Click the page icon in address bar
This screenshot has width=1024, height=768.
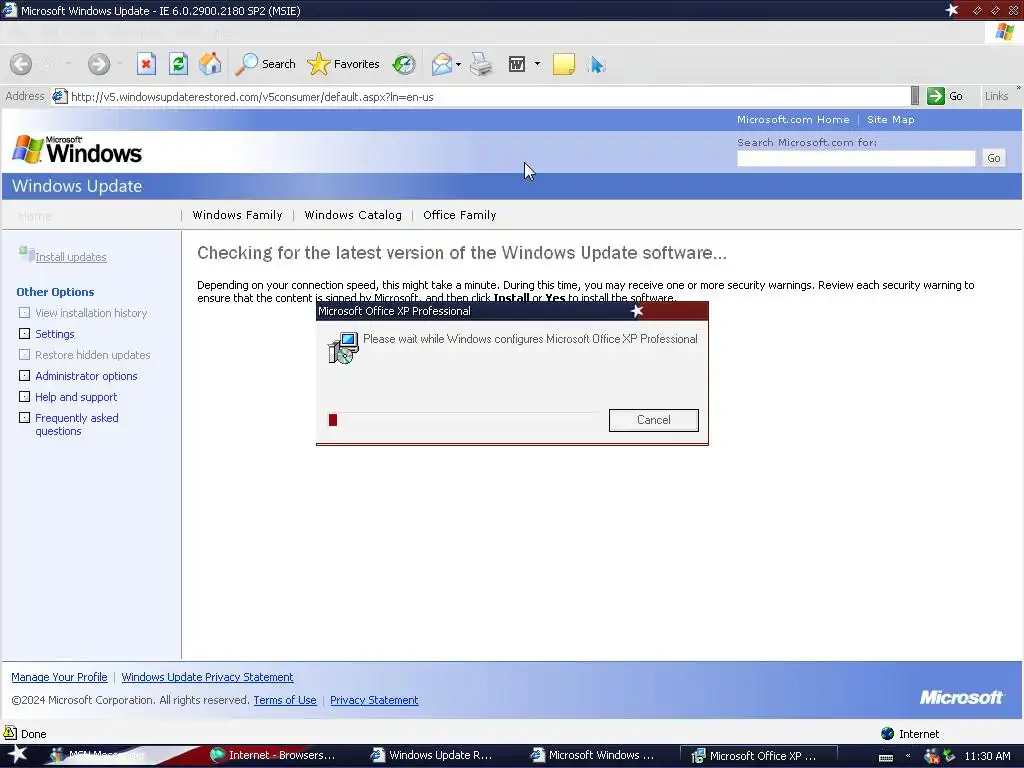[x=59, y=96]
